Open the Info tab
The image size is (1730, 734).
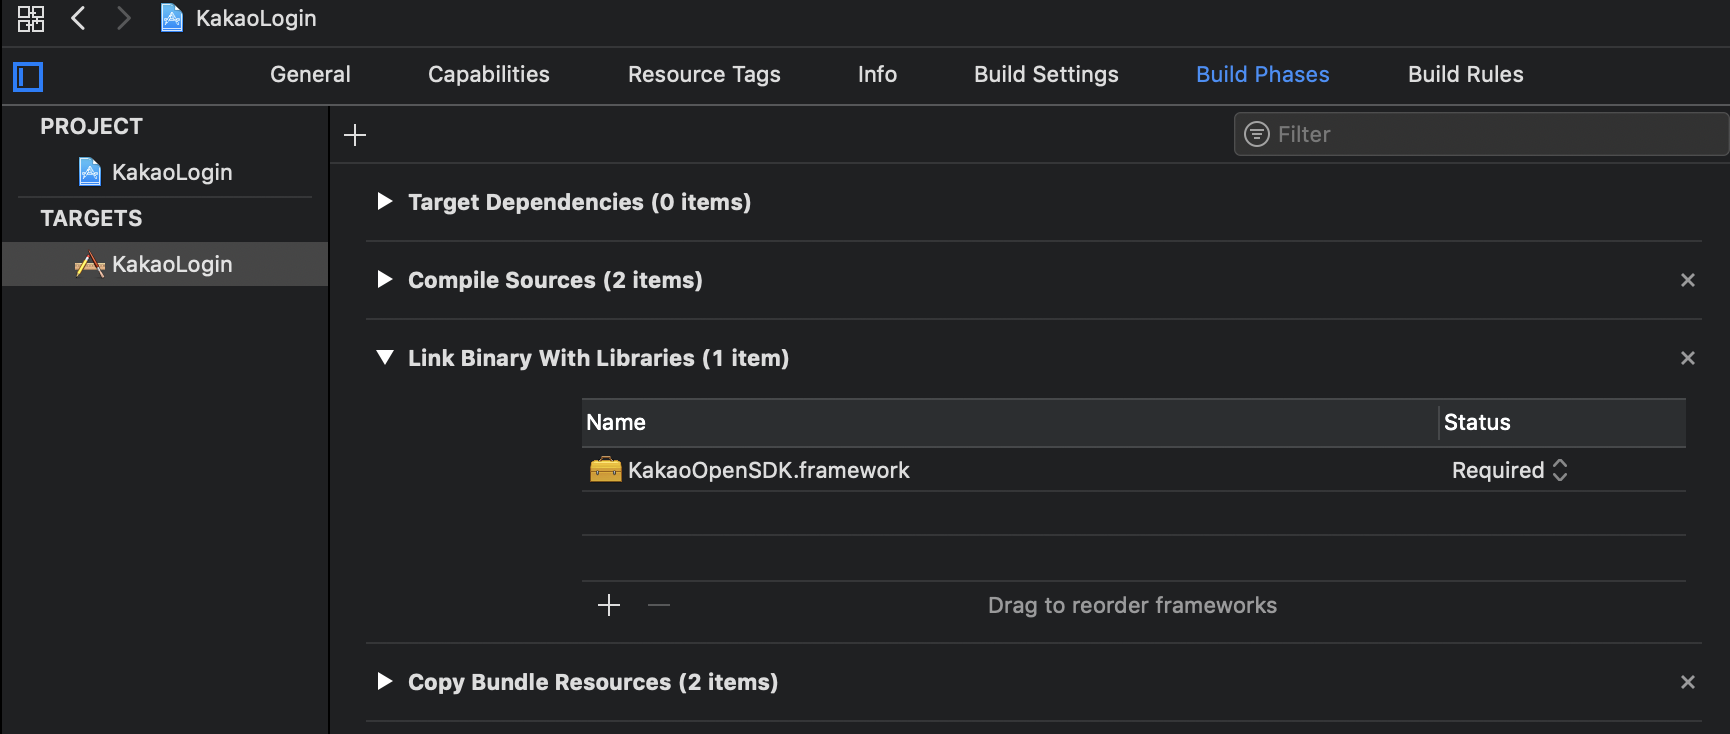877,74
